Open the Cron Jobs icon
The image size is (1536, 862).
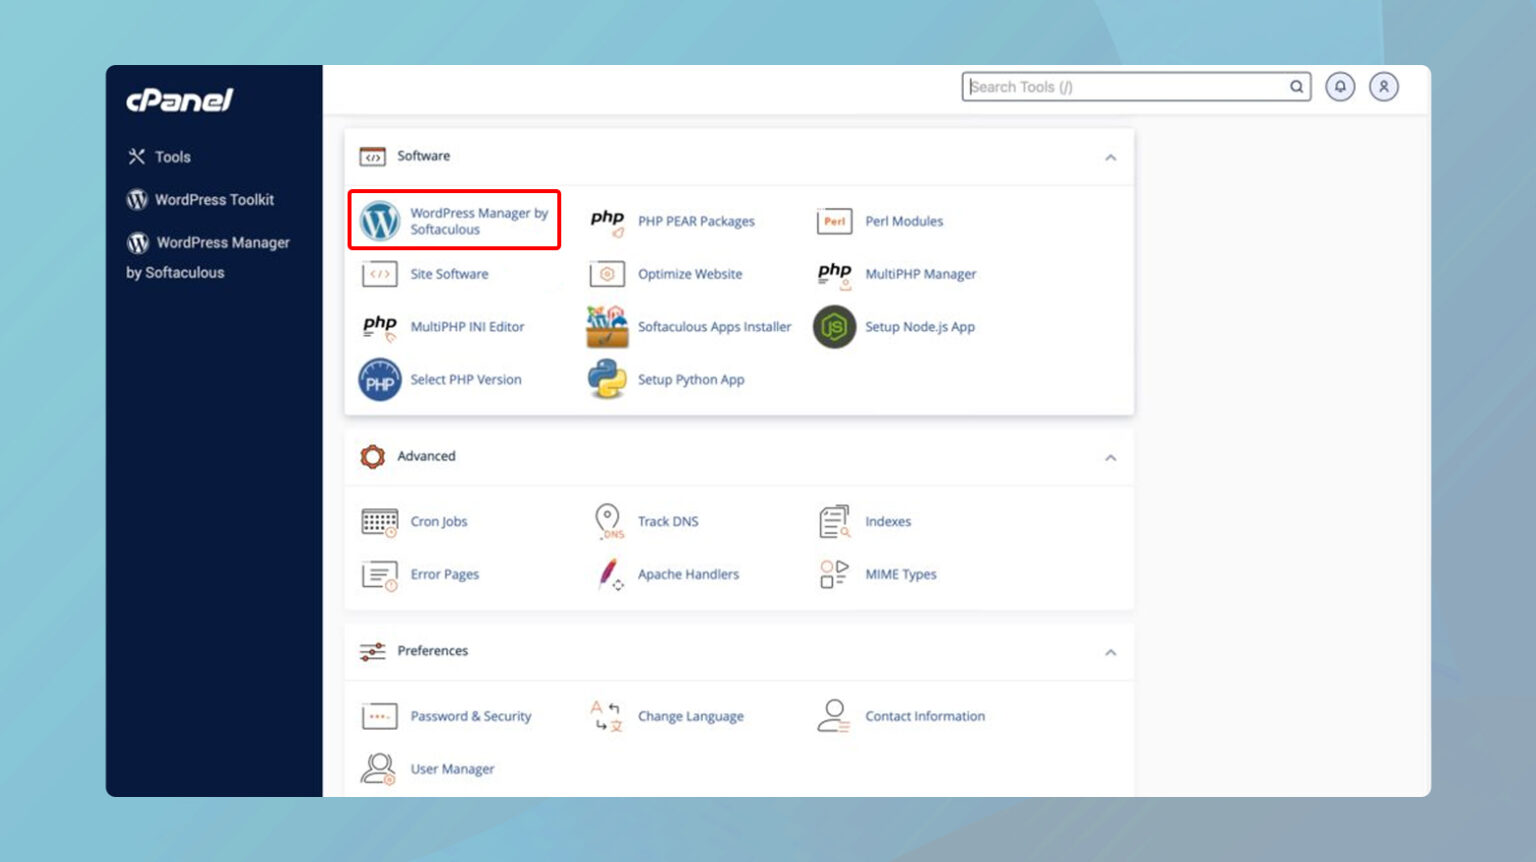(x=379, y=521)
